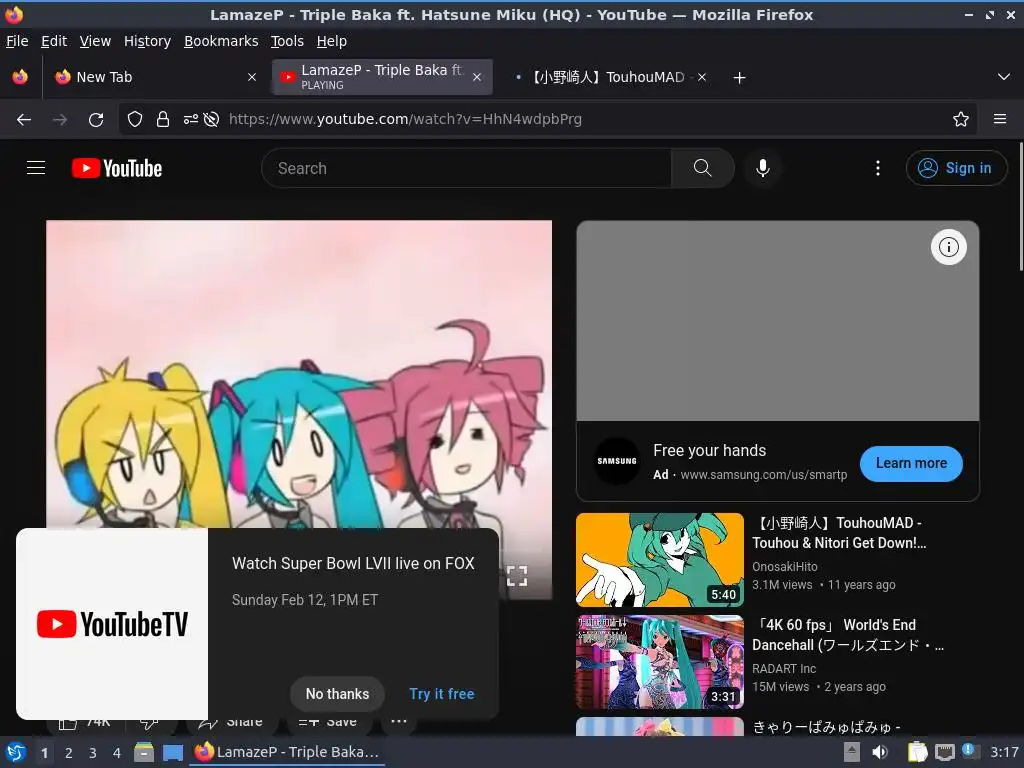Open the clipboard manager tray icon

pyautogui.click(x=917, y=752)
